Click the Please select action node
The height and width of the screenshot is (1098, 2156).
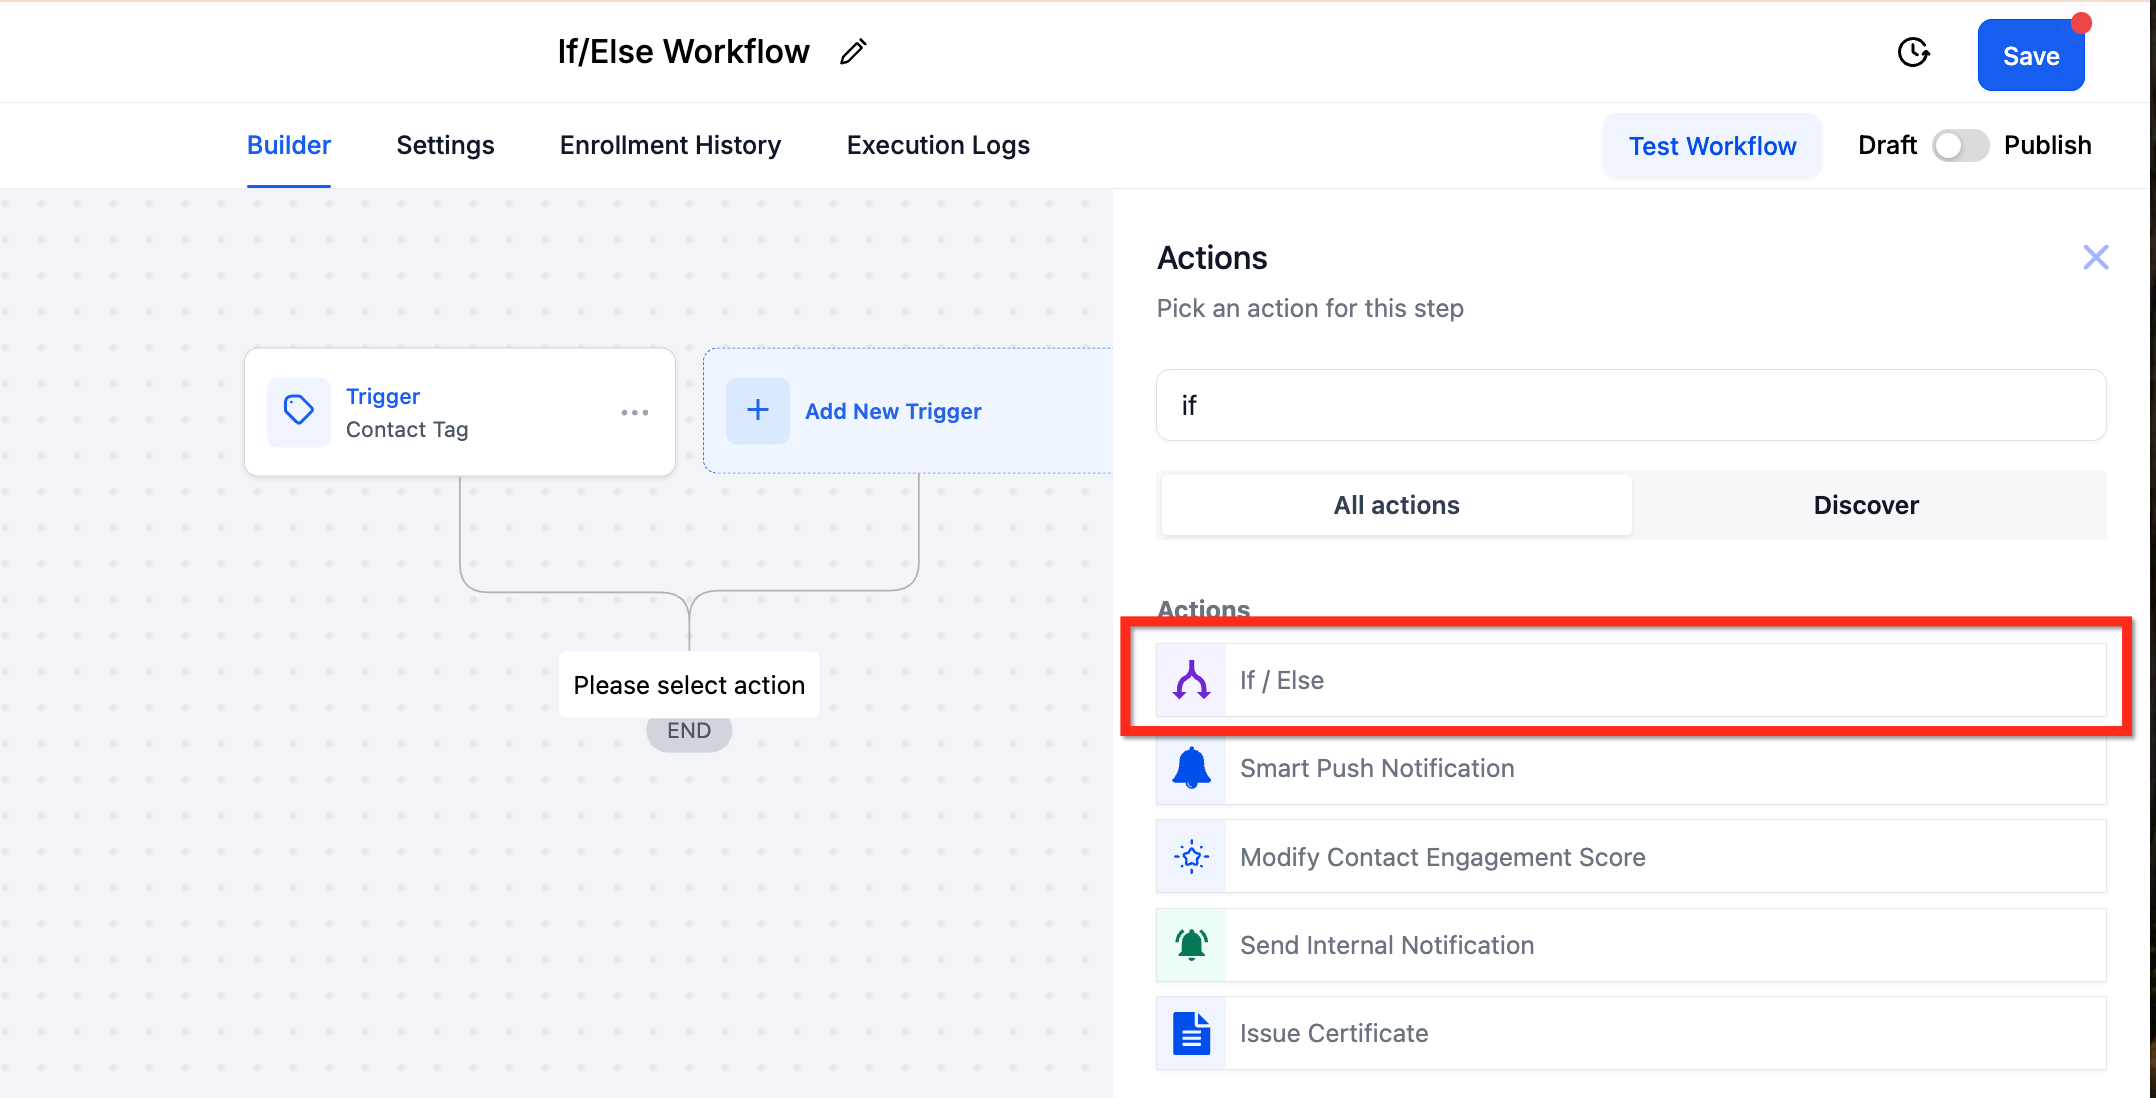pyautogui.click(x=689, y=685)
